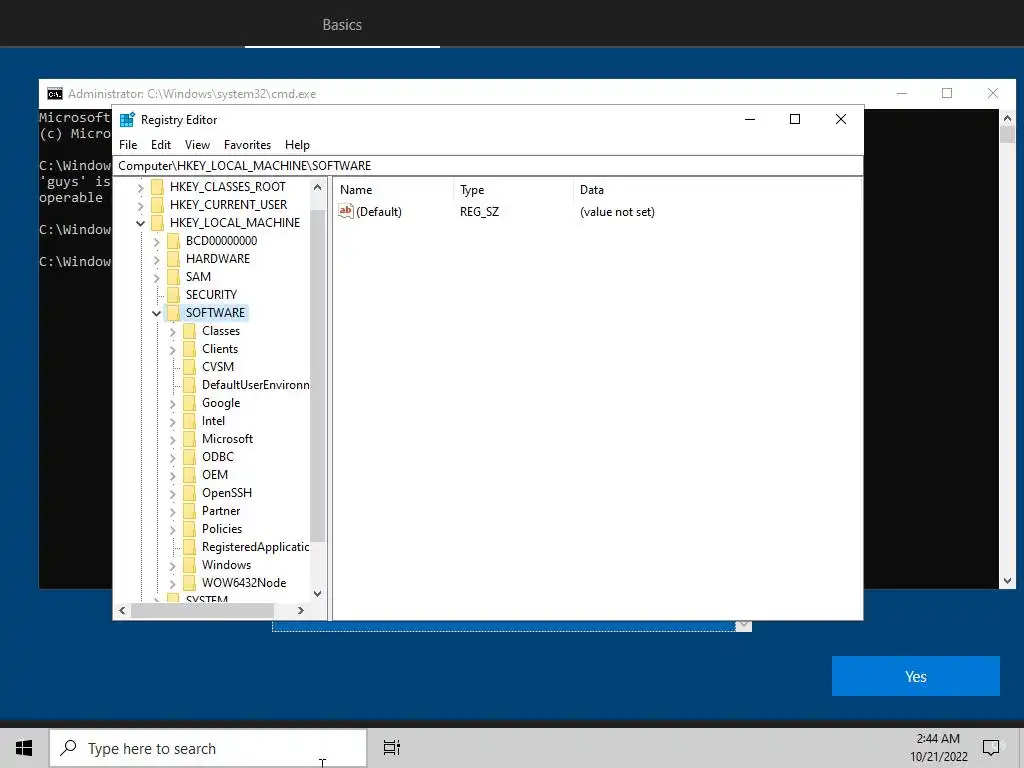Expand the BCD00000000 key
Viewport: 1024px width, 768px height.
pyautogui.click(x=157, y=242)
